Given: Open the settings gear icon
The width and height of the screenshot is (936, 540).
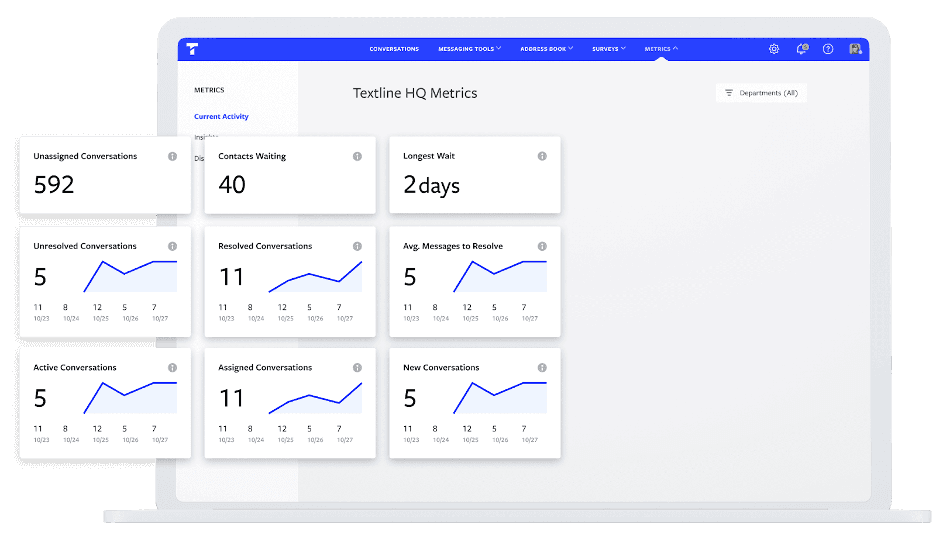Looking at the screenshot, I should (x=774, y=49).
